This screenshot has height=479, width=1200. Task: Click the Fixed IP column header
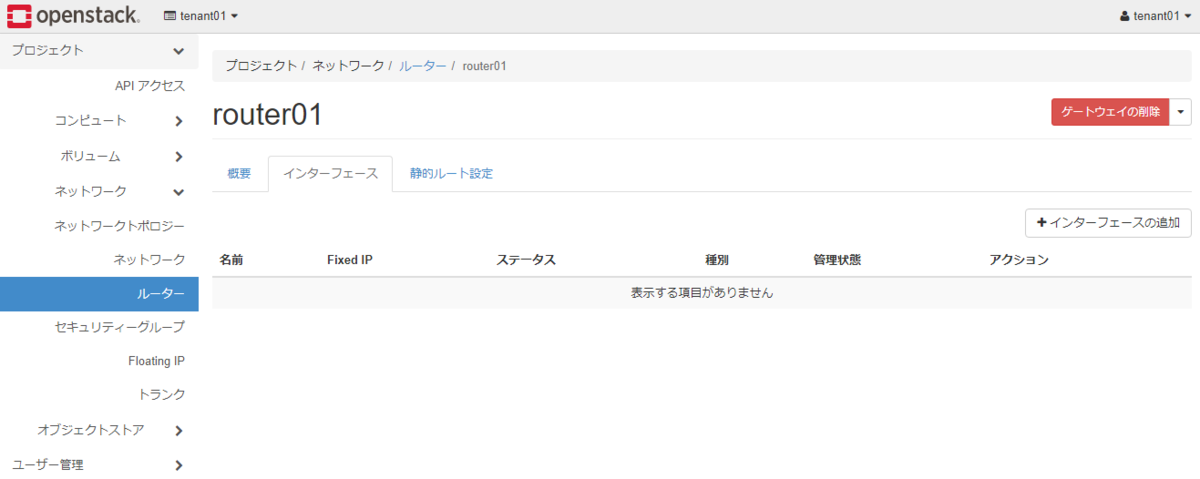(x=350, y=260)
